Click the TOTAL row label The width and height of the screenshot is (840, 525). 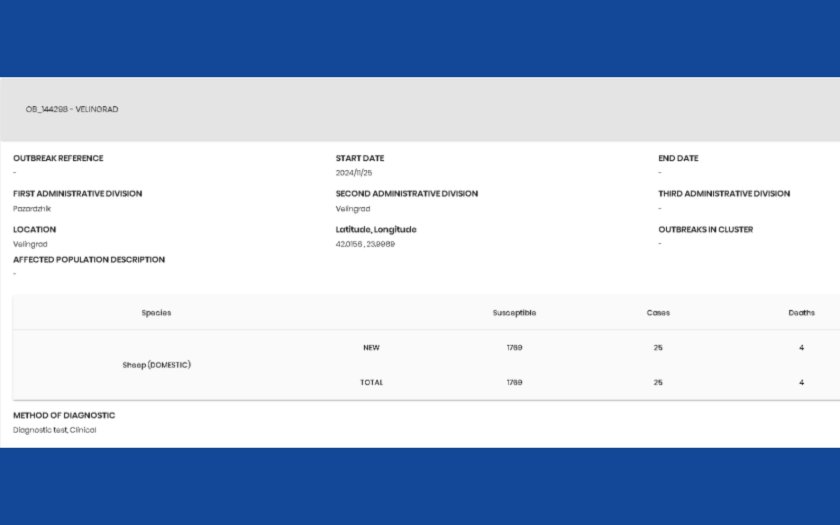tap(371, 382)
